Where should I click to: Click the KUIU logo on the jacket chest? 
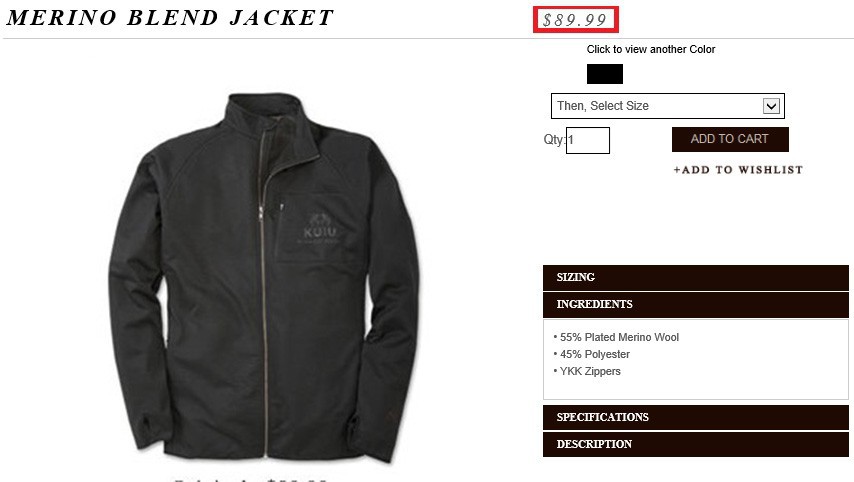pos(320,228)
